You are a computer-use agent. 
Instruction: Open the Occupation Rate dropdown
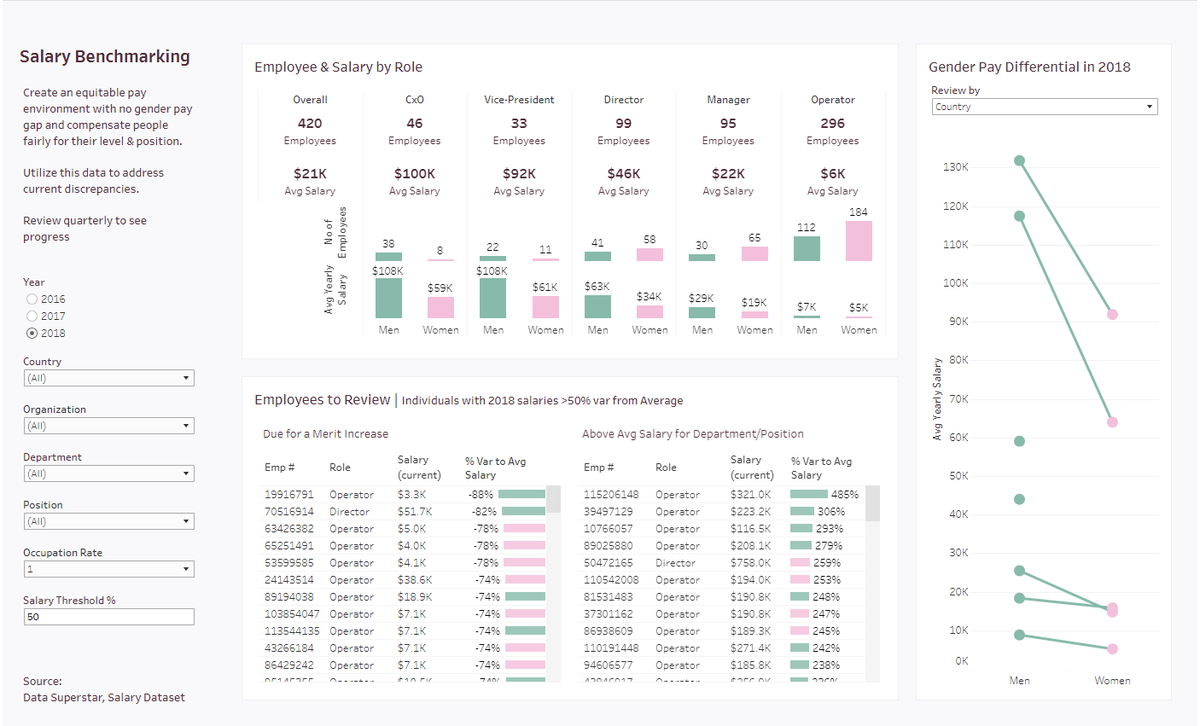(x=109, y=569)
